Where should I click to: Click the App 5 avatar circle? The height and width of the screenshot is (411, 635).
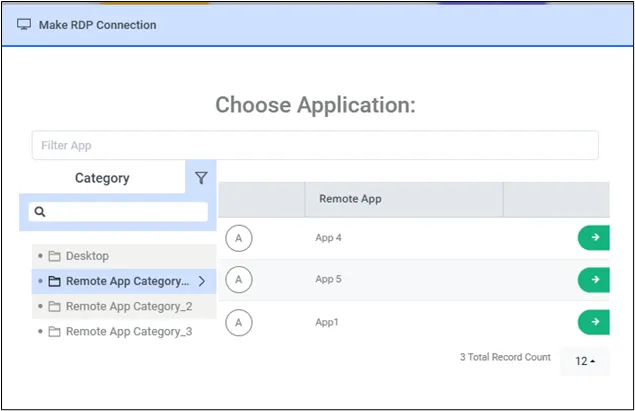239,279
